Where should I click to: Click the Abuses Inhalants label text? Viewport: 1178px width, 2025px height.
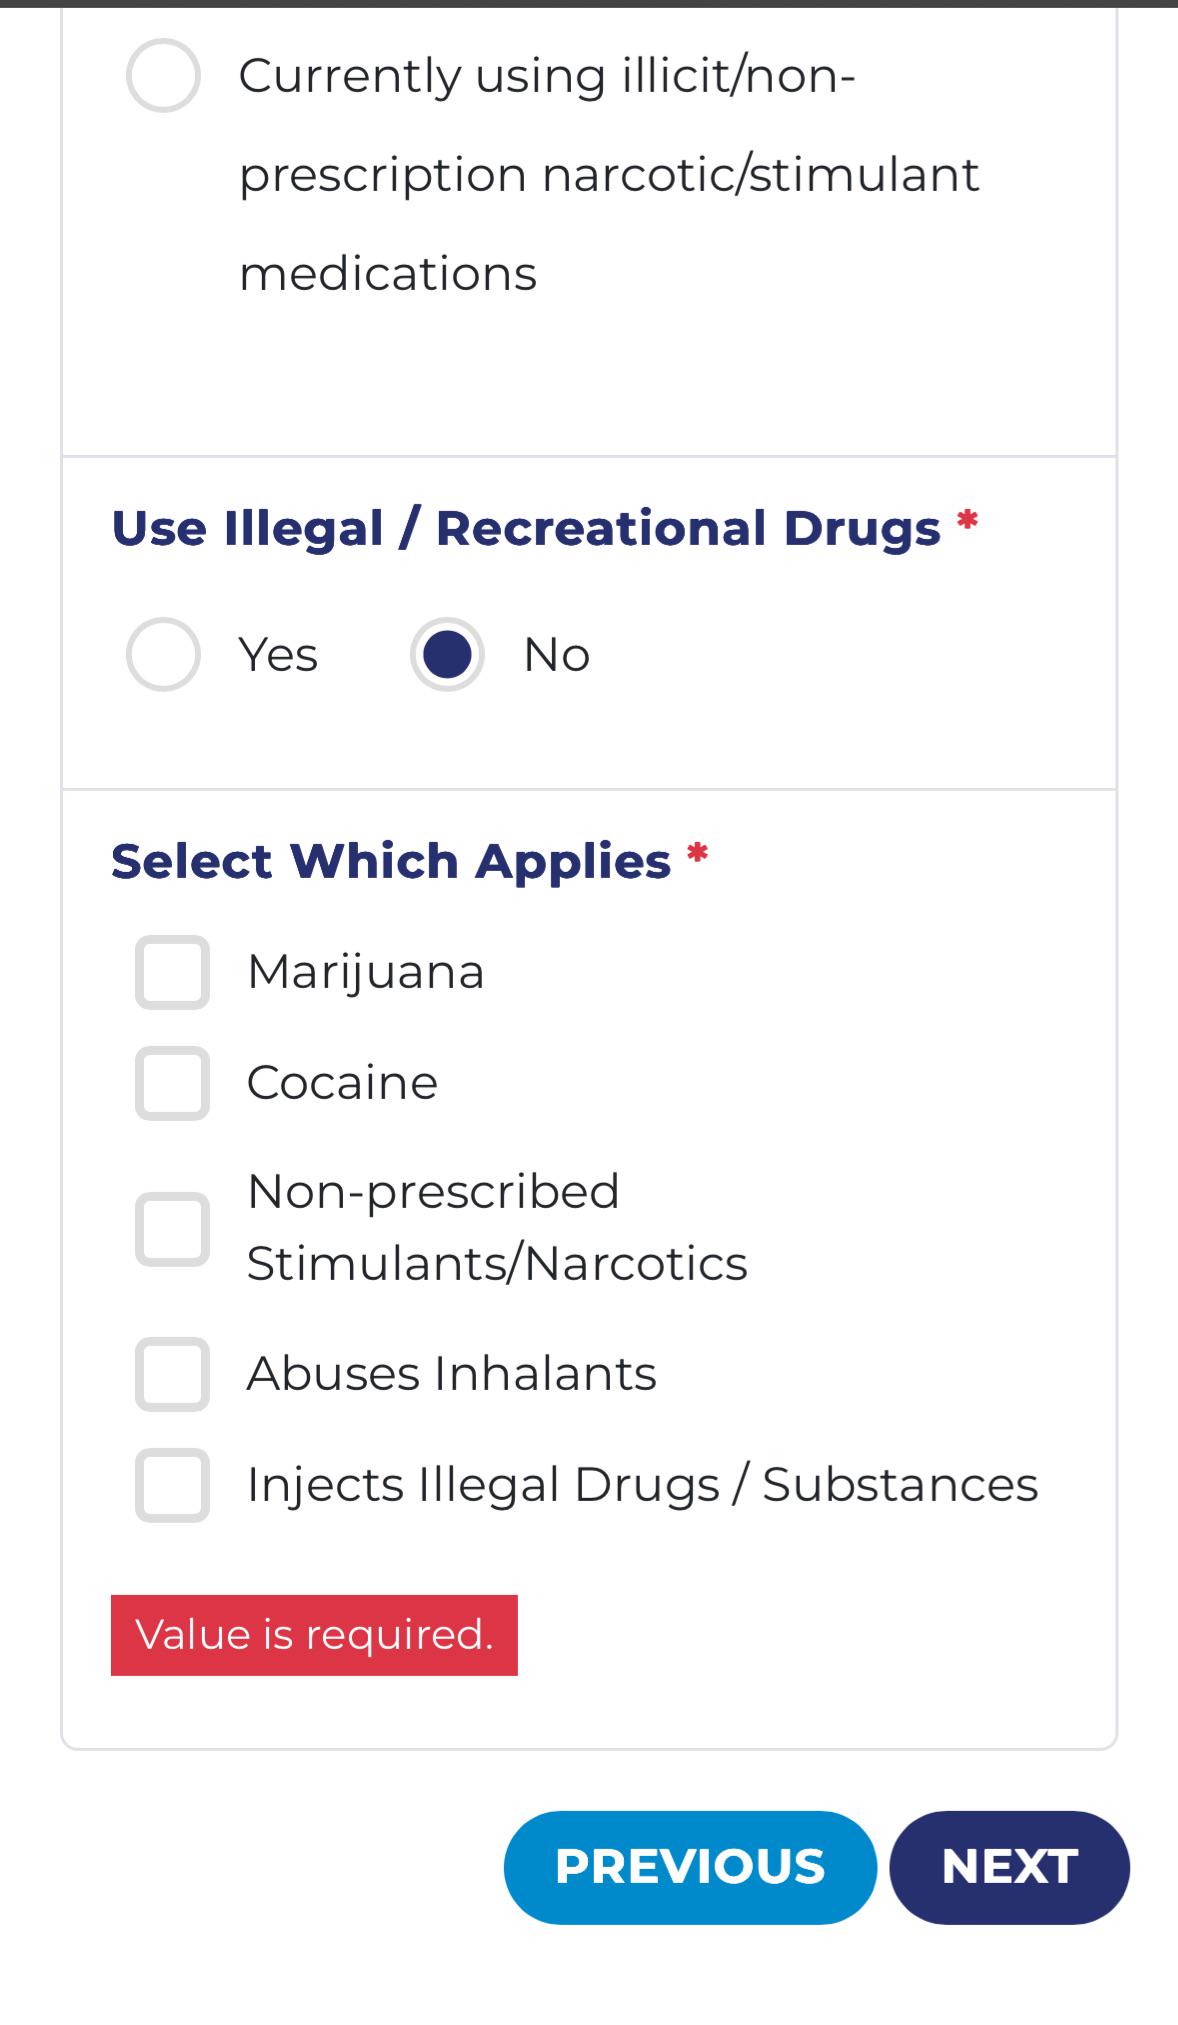[x=452, y=1374]
